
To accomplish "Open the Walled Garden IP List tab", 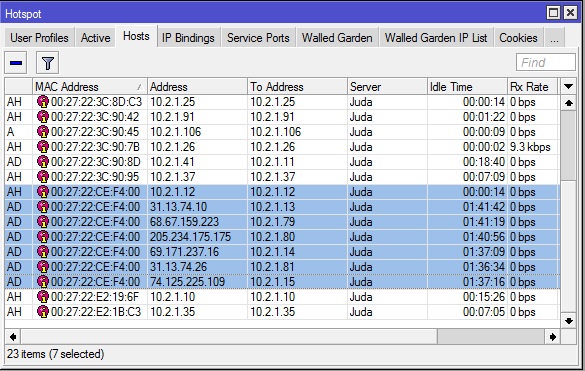I will click(x=436, y=38).
